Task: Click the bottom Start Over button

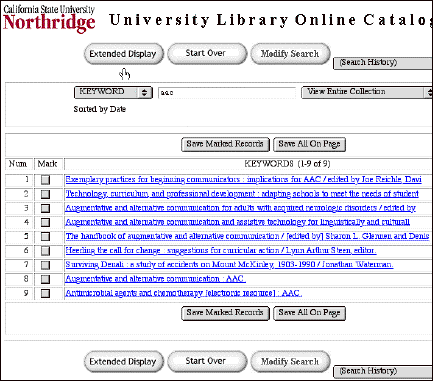Action: (207, 361)
